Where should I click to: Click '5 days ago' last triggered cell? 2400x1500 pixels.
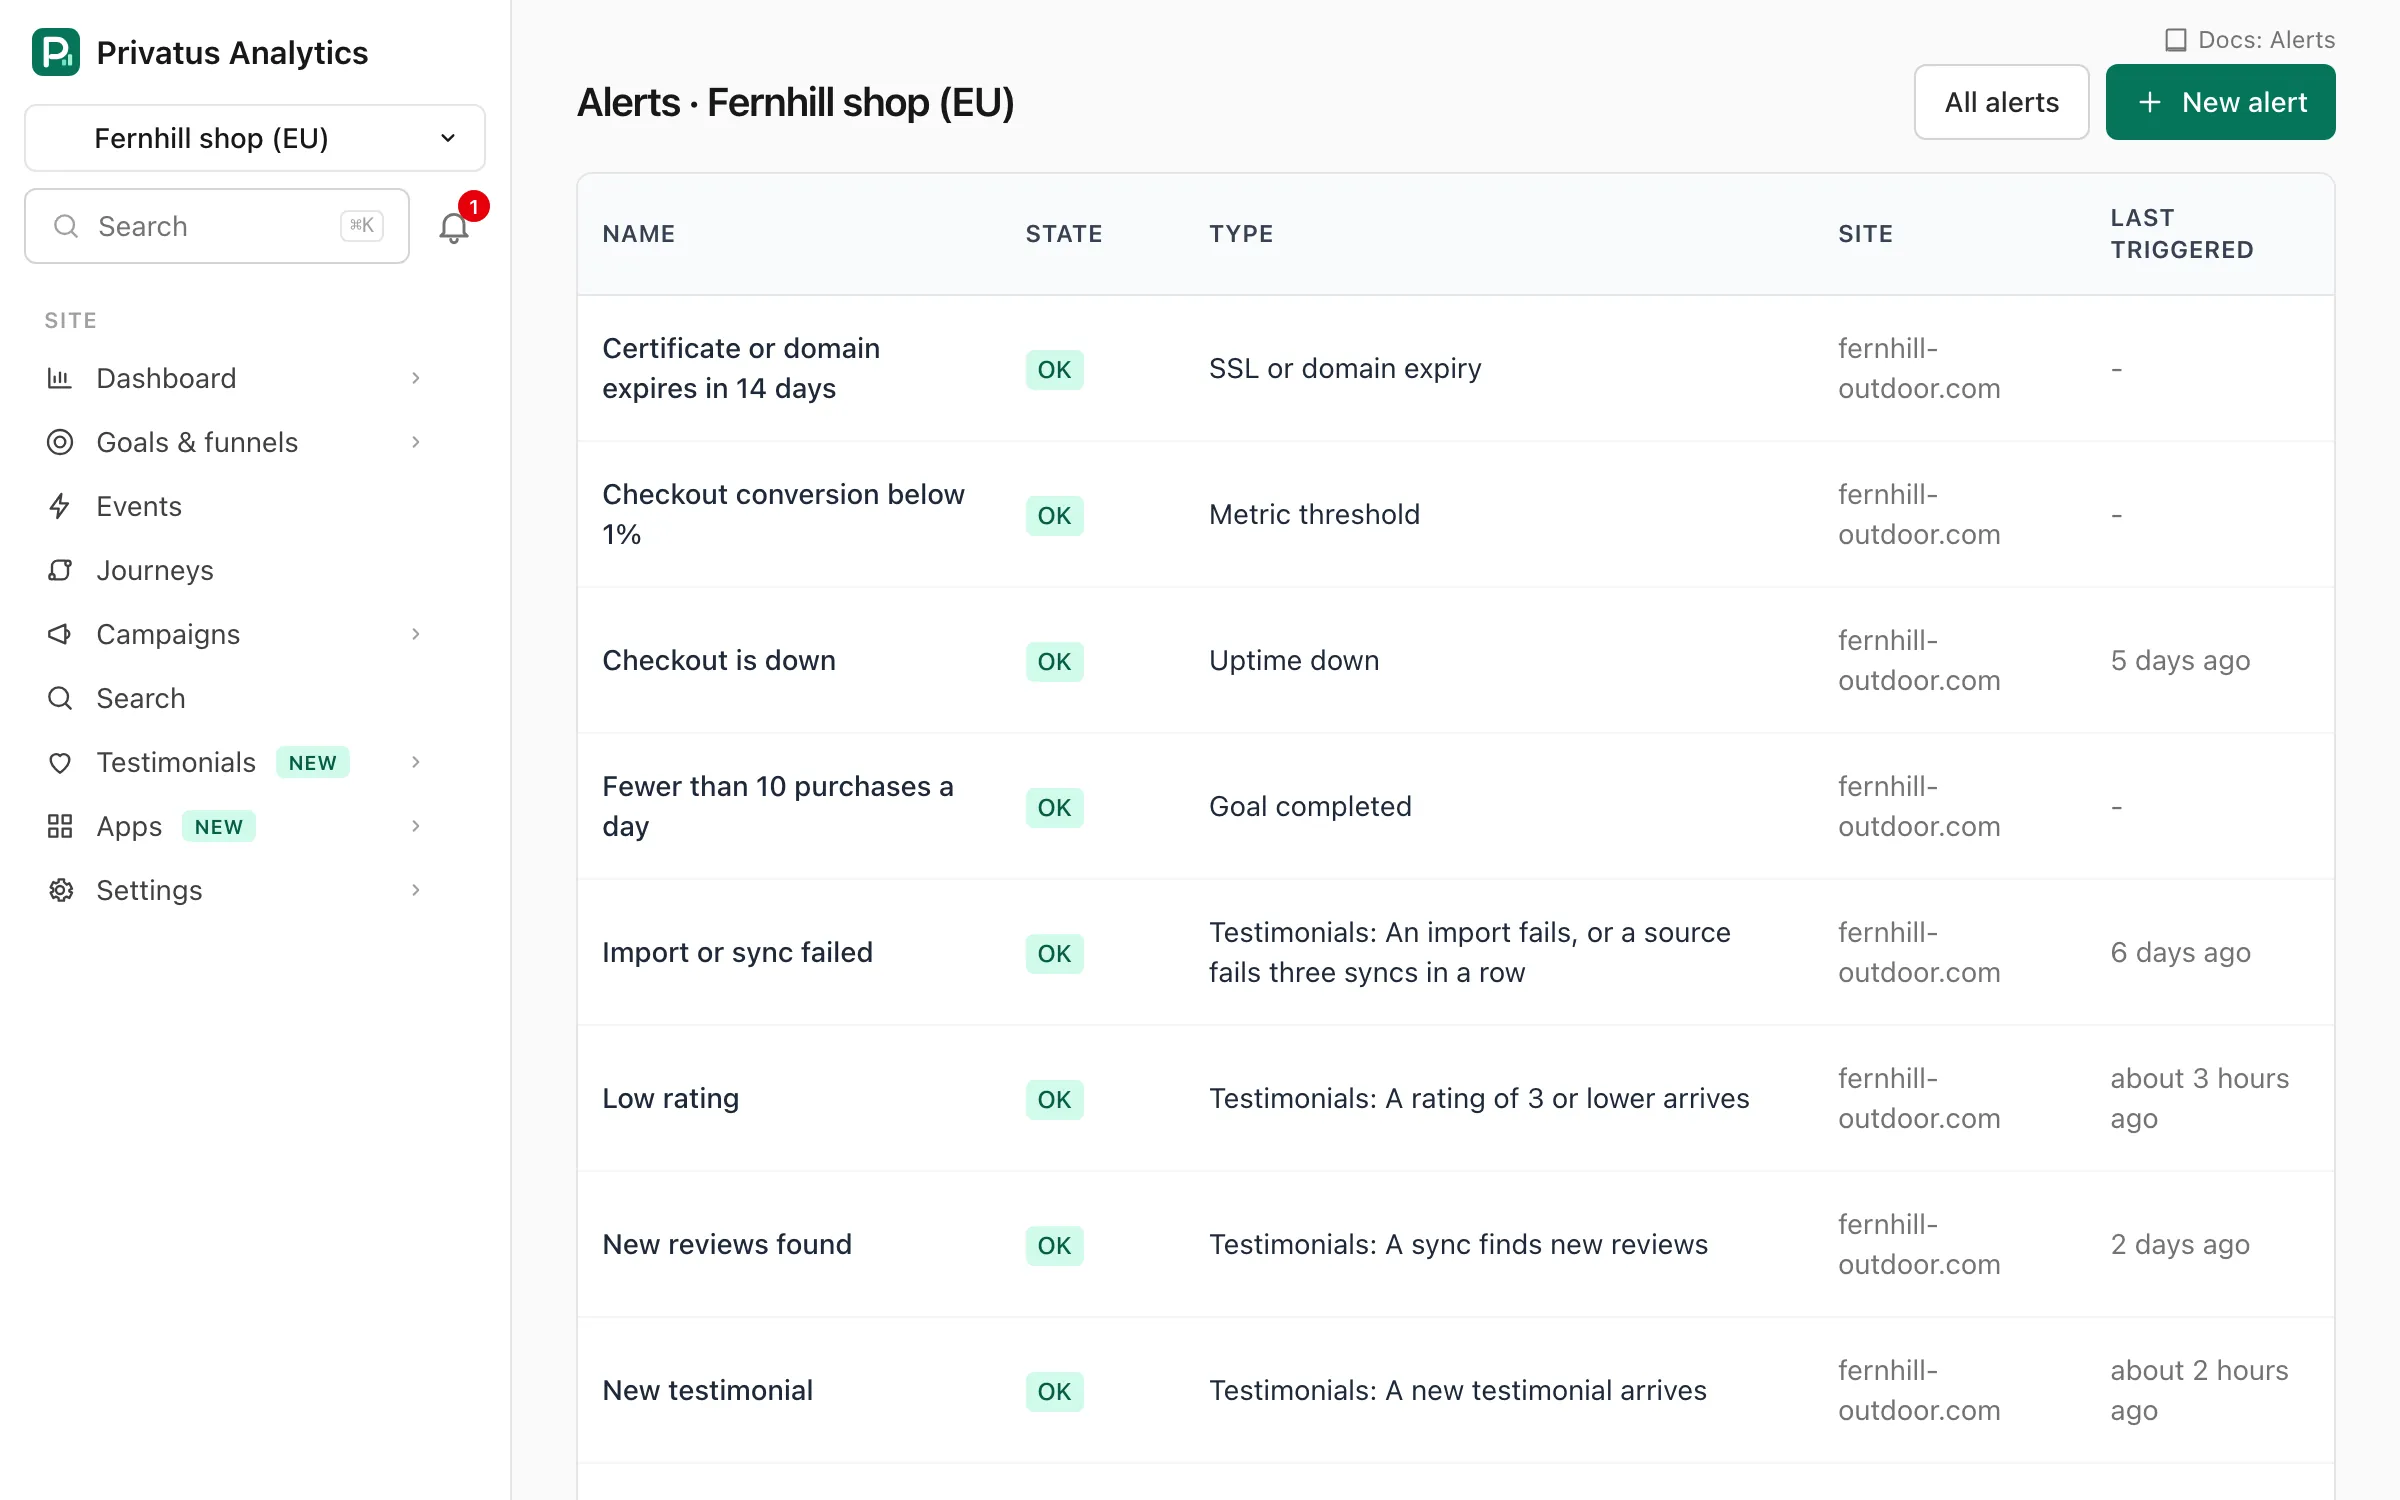(x=2180, y=660)
